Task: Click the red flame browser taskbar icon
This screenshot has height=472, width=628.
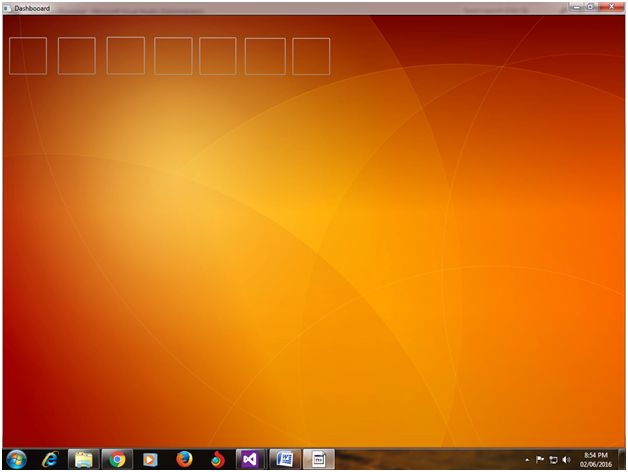Action: (x=218, y=460)
